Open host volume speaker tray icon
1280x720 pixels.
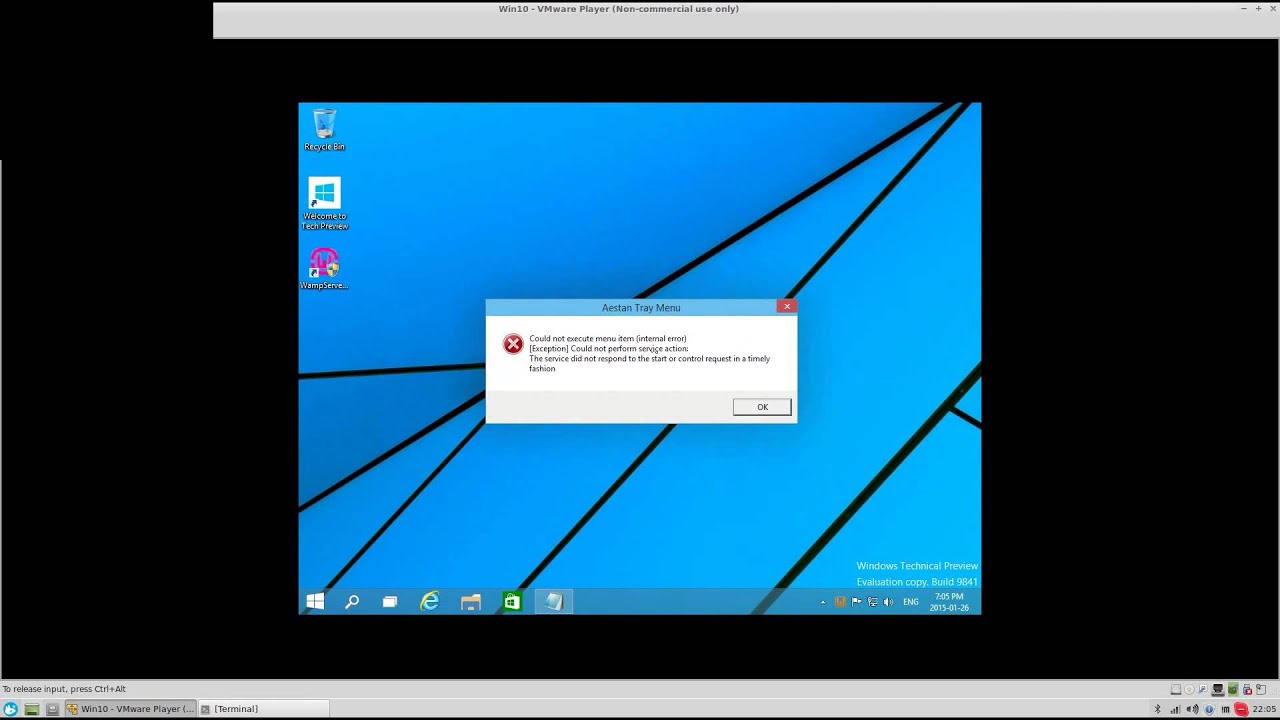click(1192, 709)
